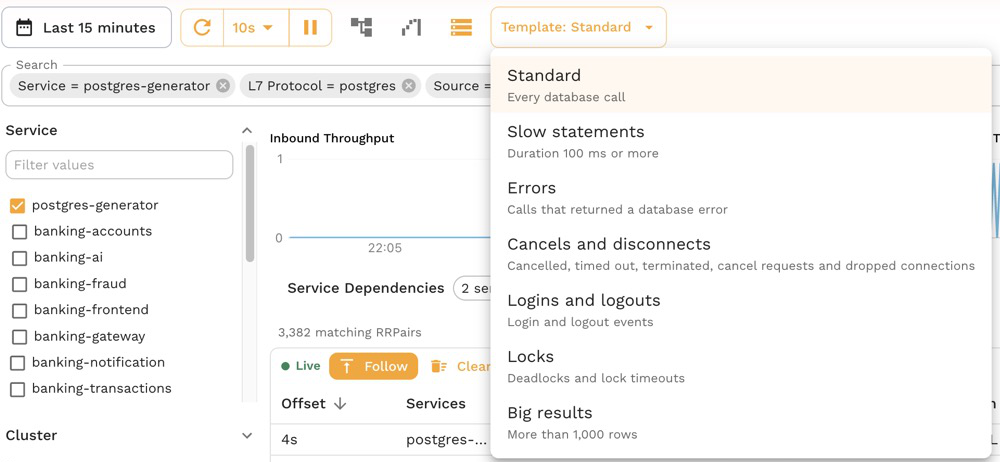The width and height of the screenshot is (1000, 462).
Task: Check the banking-fraud checkbox
Action: pyautogui.click(x=19, y=284)
